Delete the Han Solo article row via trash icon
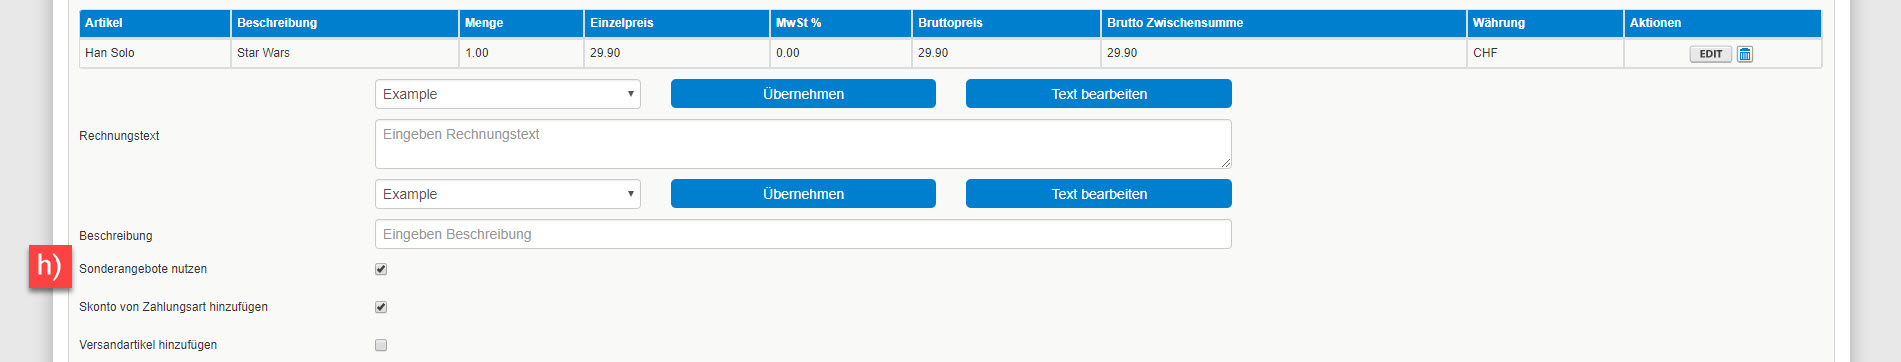 pos(1745,54)
